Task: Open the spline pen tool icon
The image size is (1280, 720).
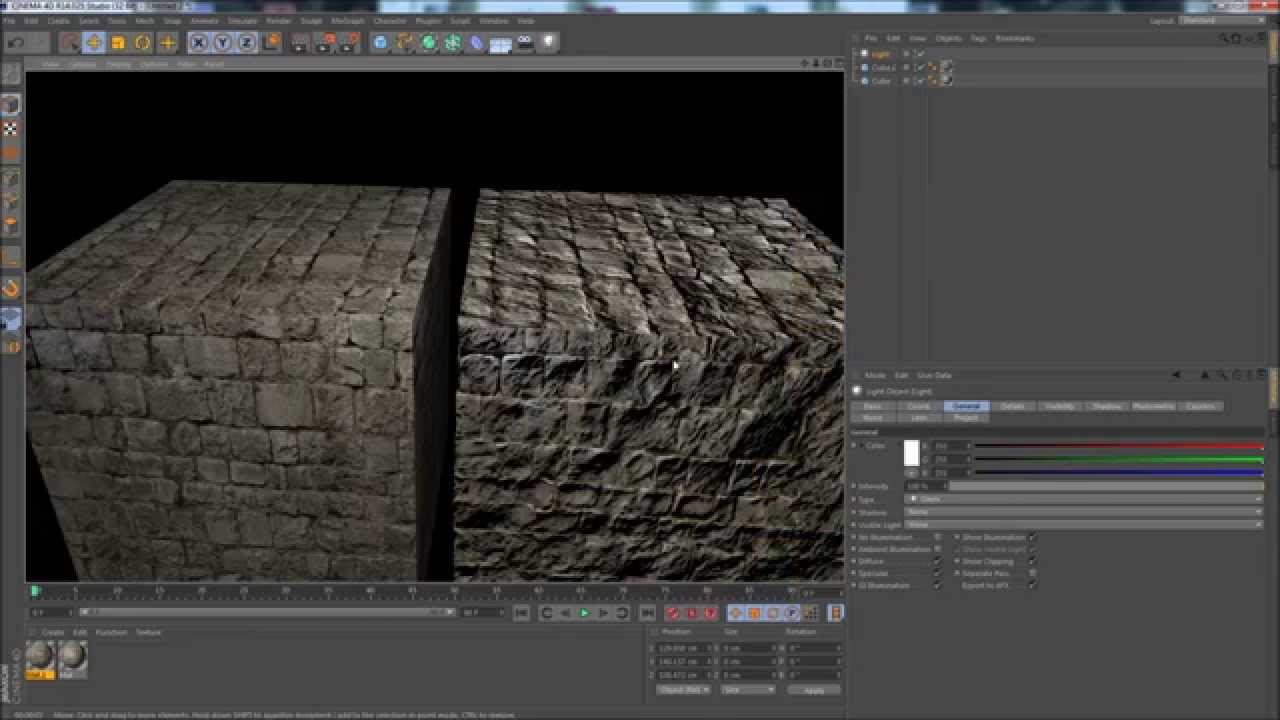Action: point(404,43)
